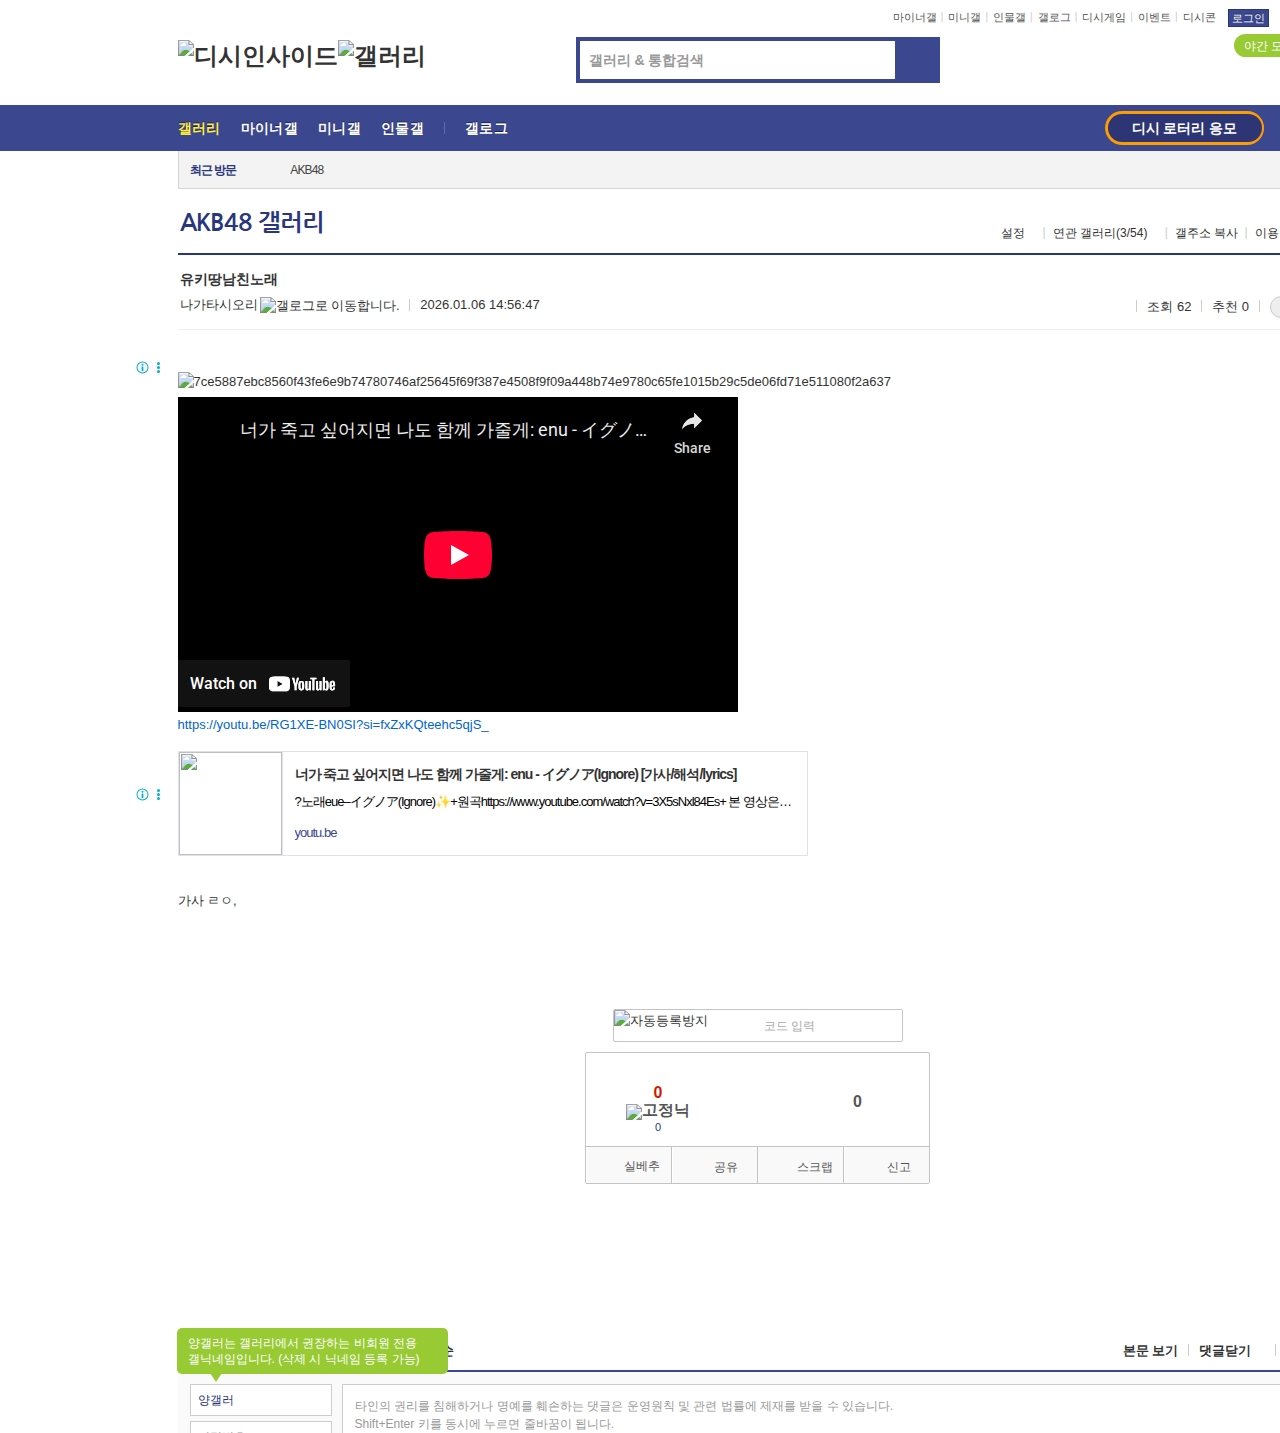
Task: Switch to the 마이너갤 tab
Action: pyautogui.click(x=269, y=129)
